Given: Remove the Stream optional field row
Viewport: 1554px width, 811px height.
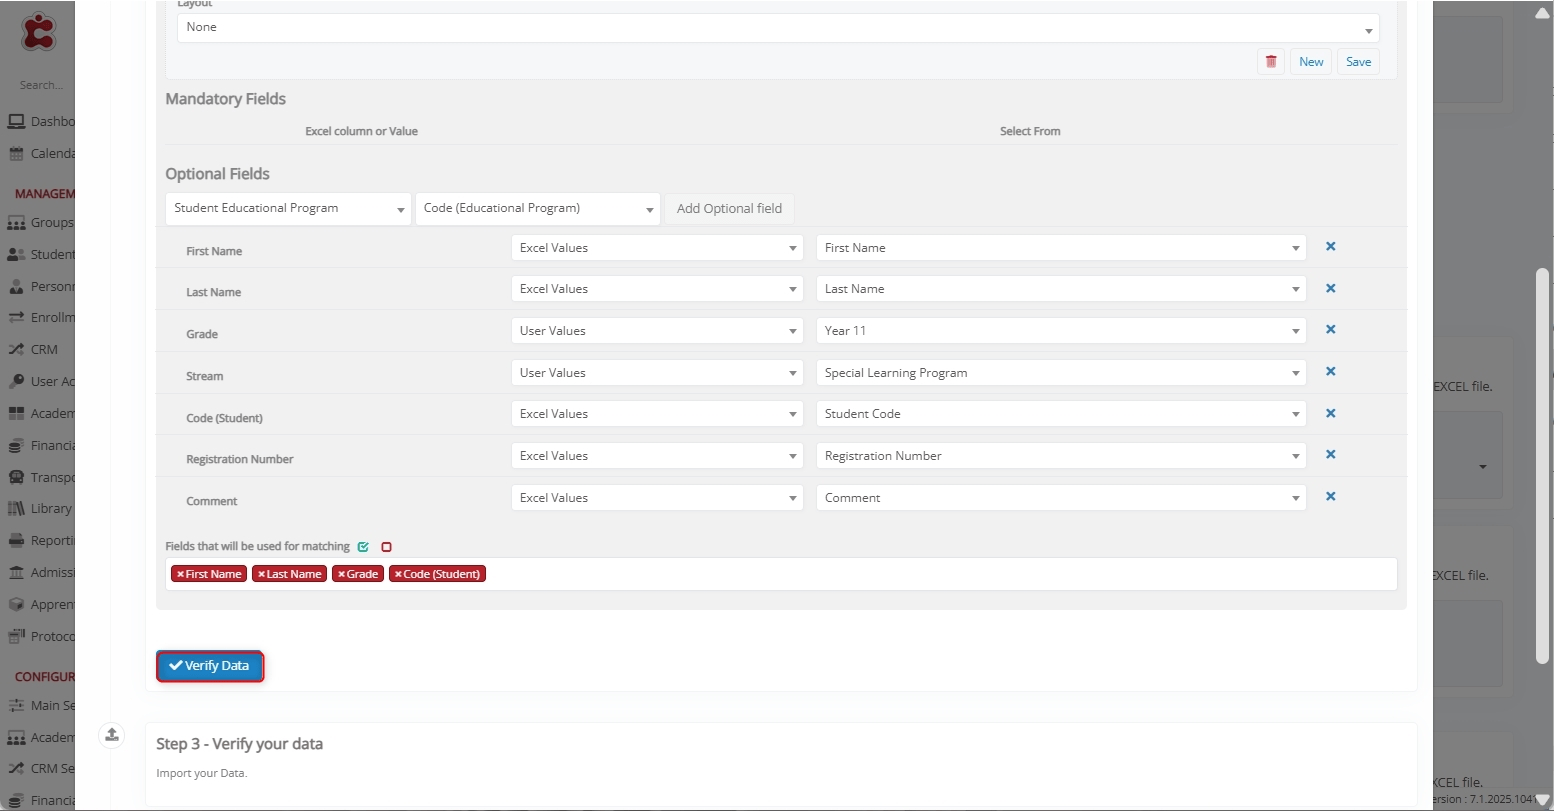Looking at the screenshot, I should [x=1330, y=372].
